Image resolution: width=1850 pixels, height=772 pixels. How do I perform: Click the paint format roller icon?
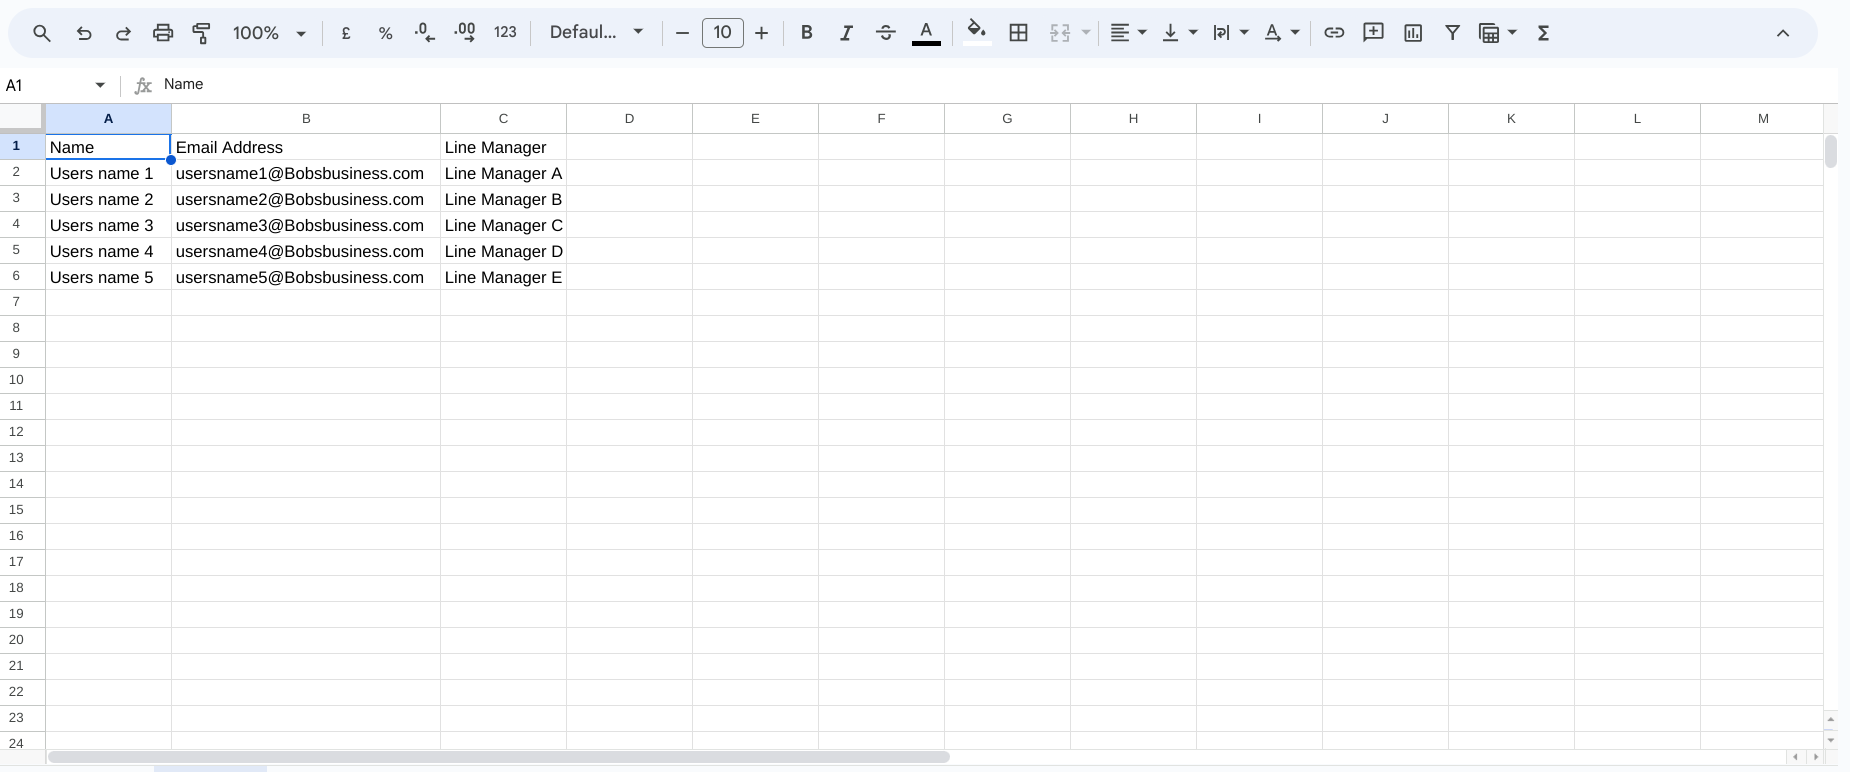click(201, 33)
